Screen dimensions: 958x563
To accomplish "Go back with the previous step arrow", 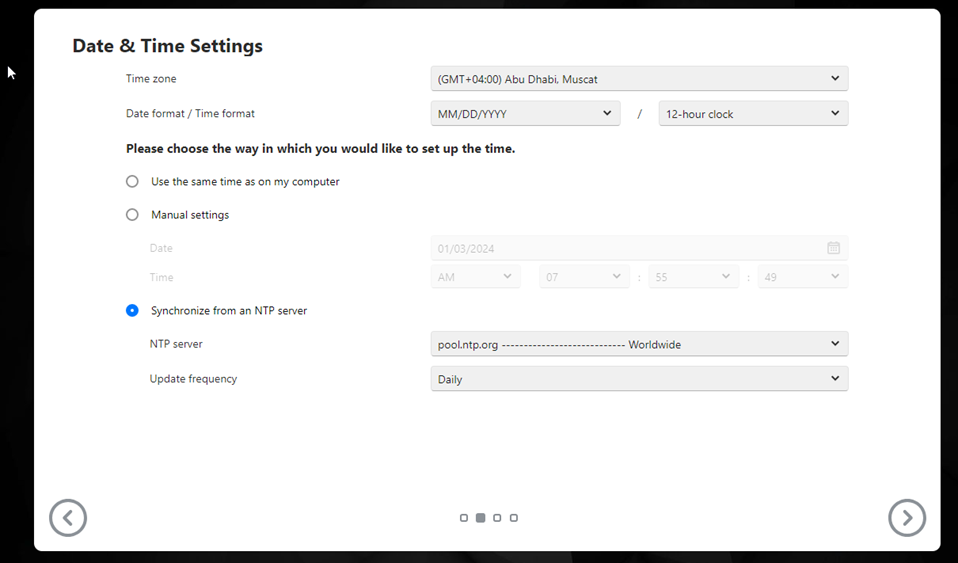I will (68, 518).
